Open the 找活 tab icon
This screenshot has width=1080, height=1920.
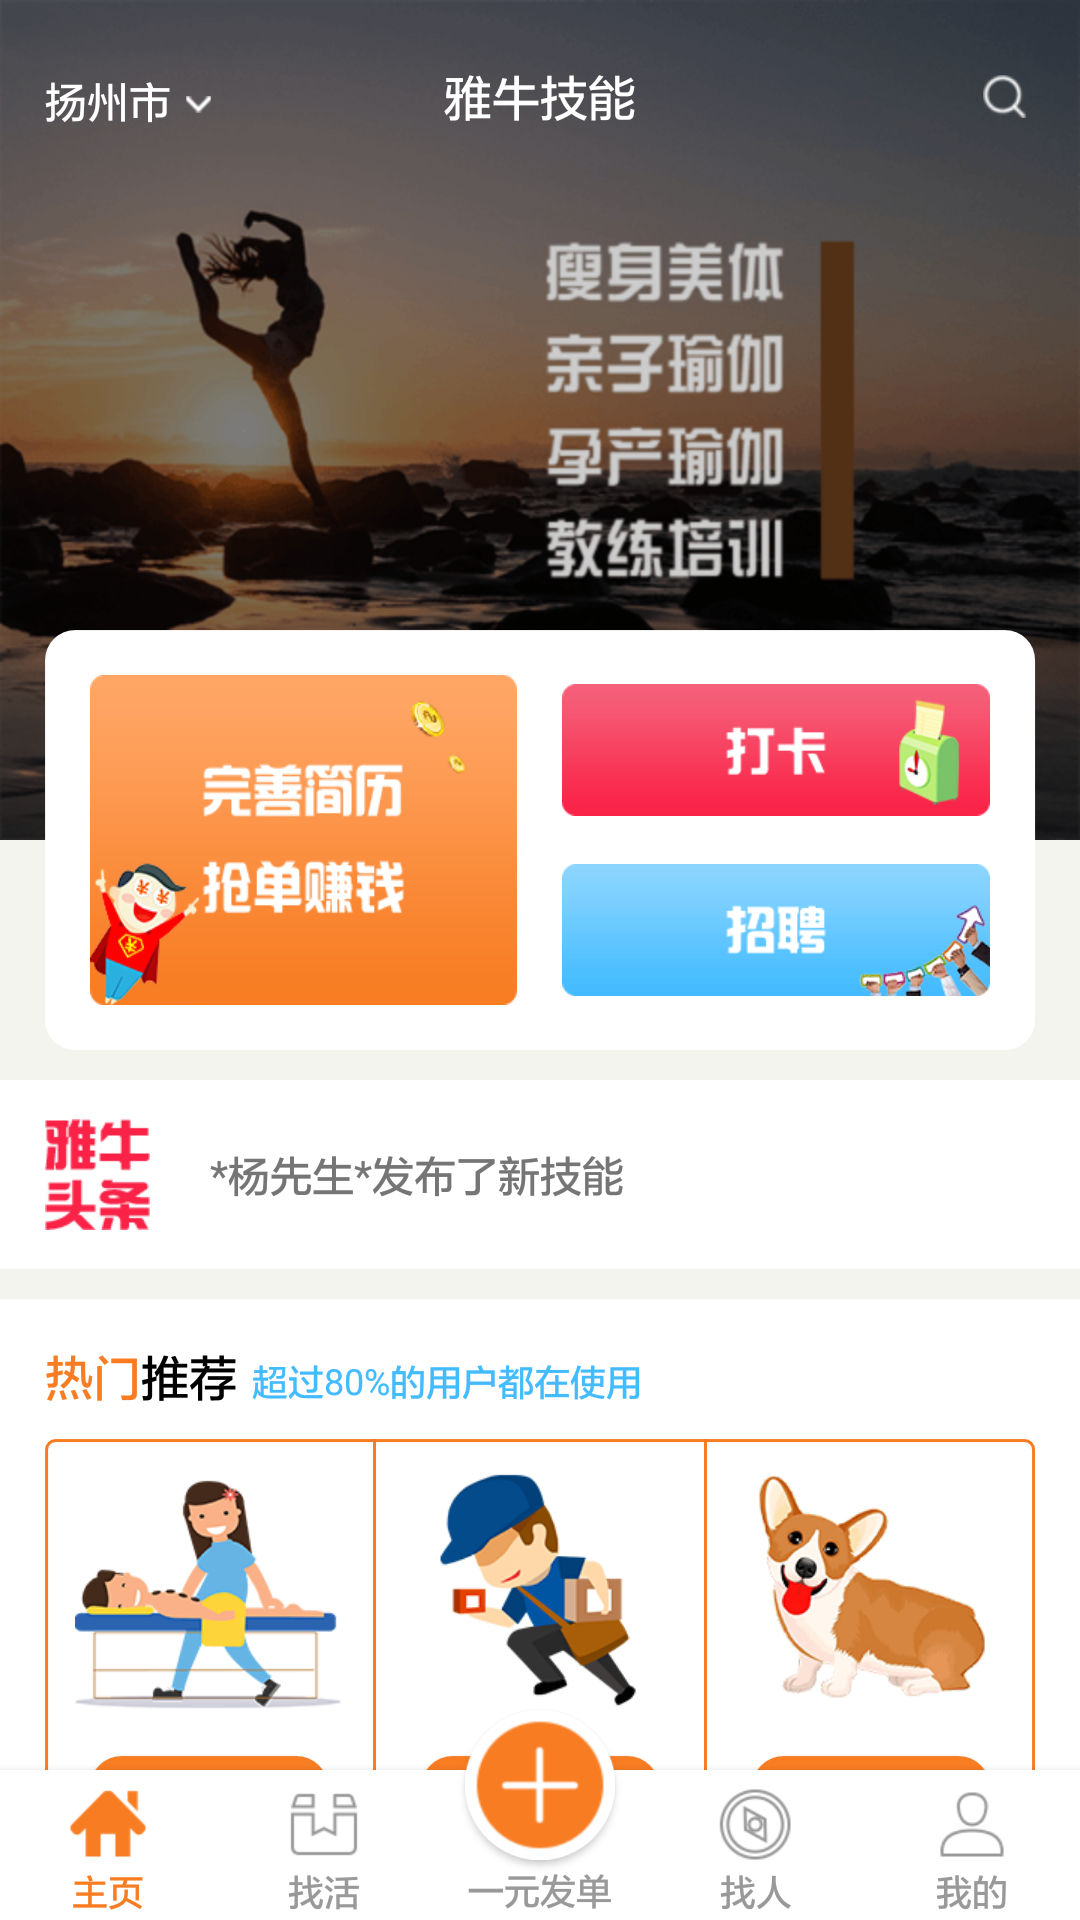point(324,1823)
